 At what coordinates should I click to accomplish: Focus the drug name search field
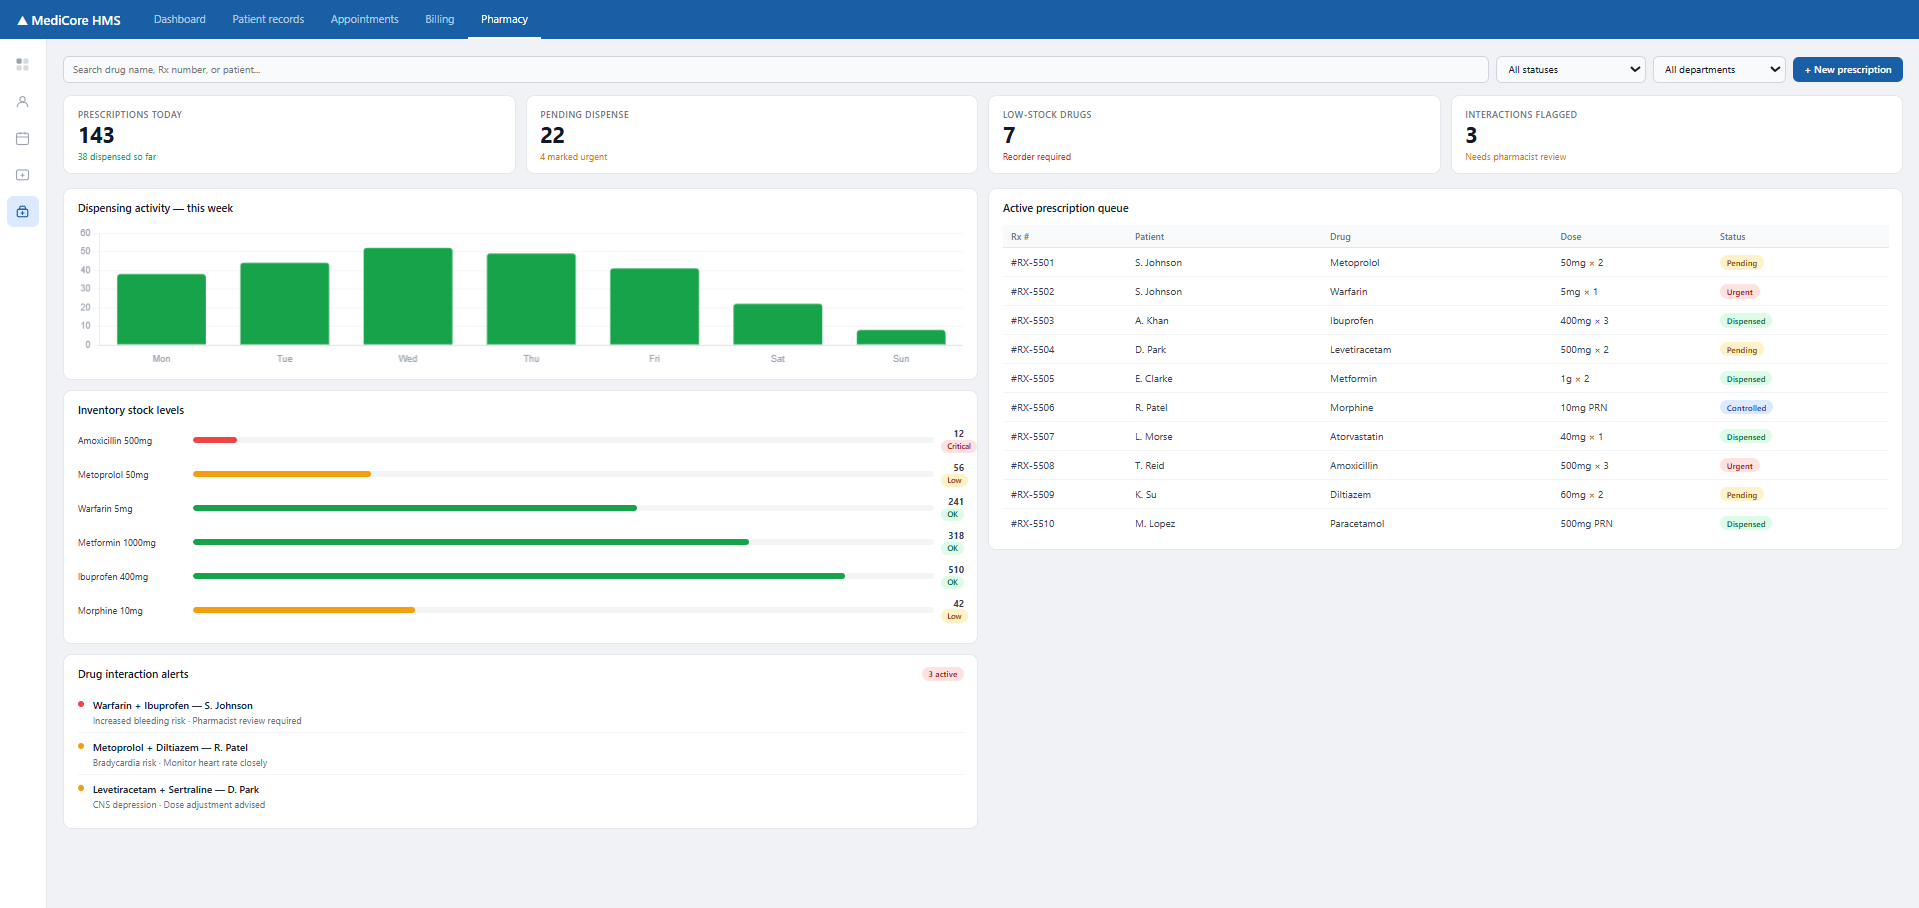point(775,70)
